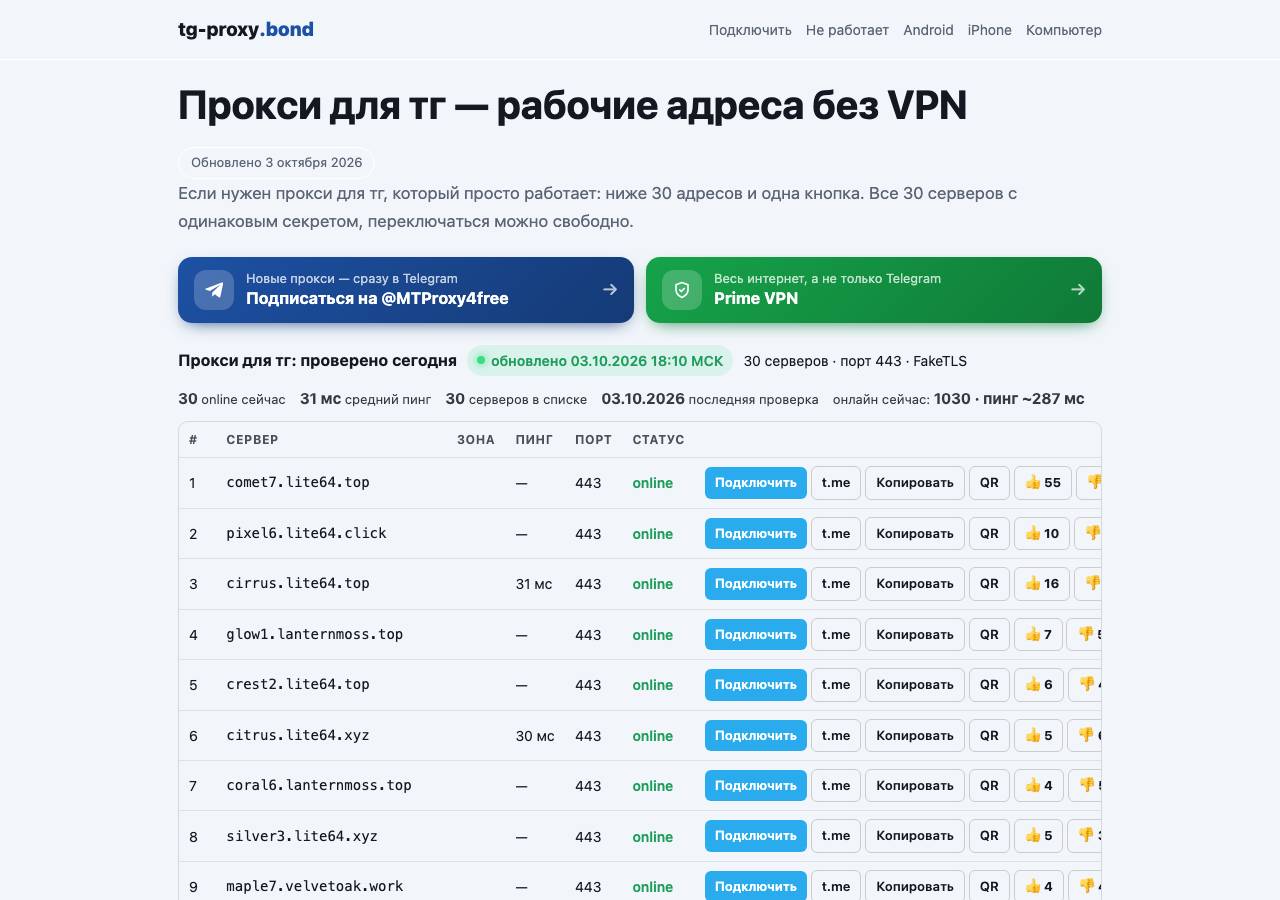Click the Telegram paper-plane icon in blue banner
This screenshot has width=1280, height=900.
click(x=214, y=290)
